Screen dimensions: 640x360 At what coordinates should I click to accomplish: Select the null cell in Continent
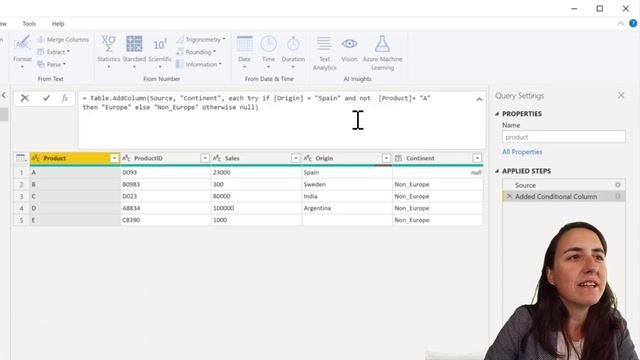pos(438,173)
